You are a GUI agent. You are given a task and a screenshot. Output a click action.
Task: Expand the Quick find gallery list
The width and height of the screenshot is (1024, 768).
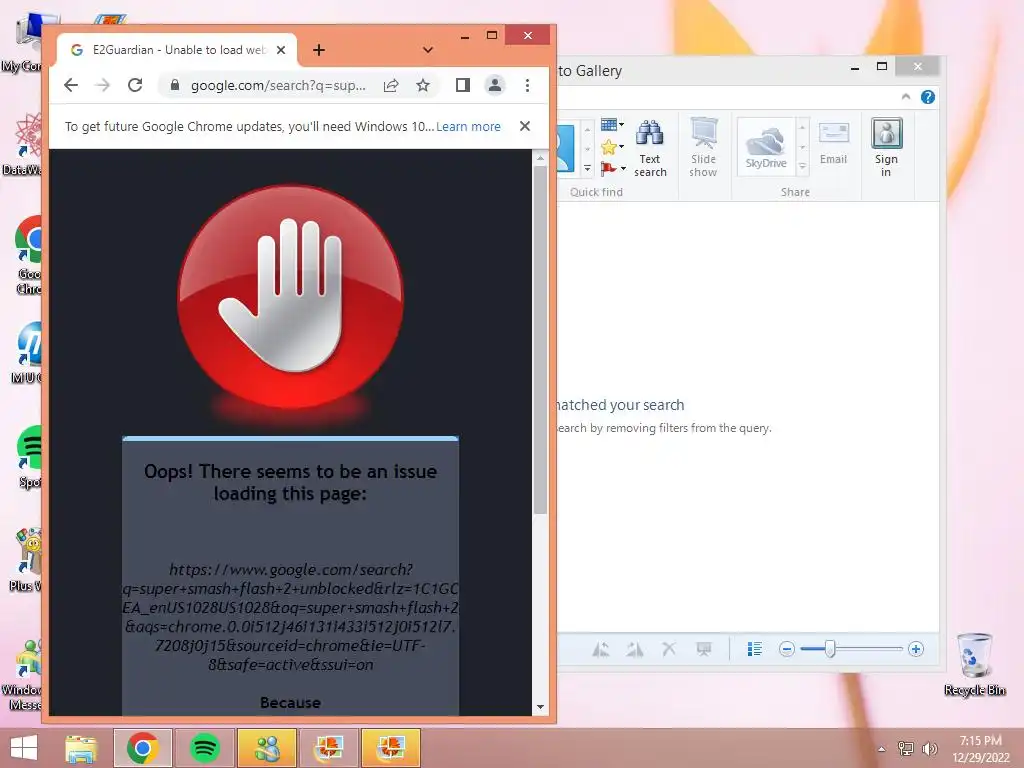pos(587,168)
